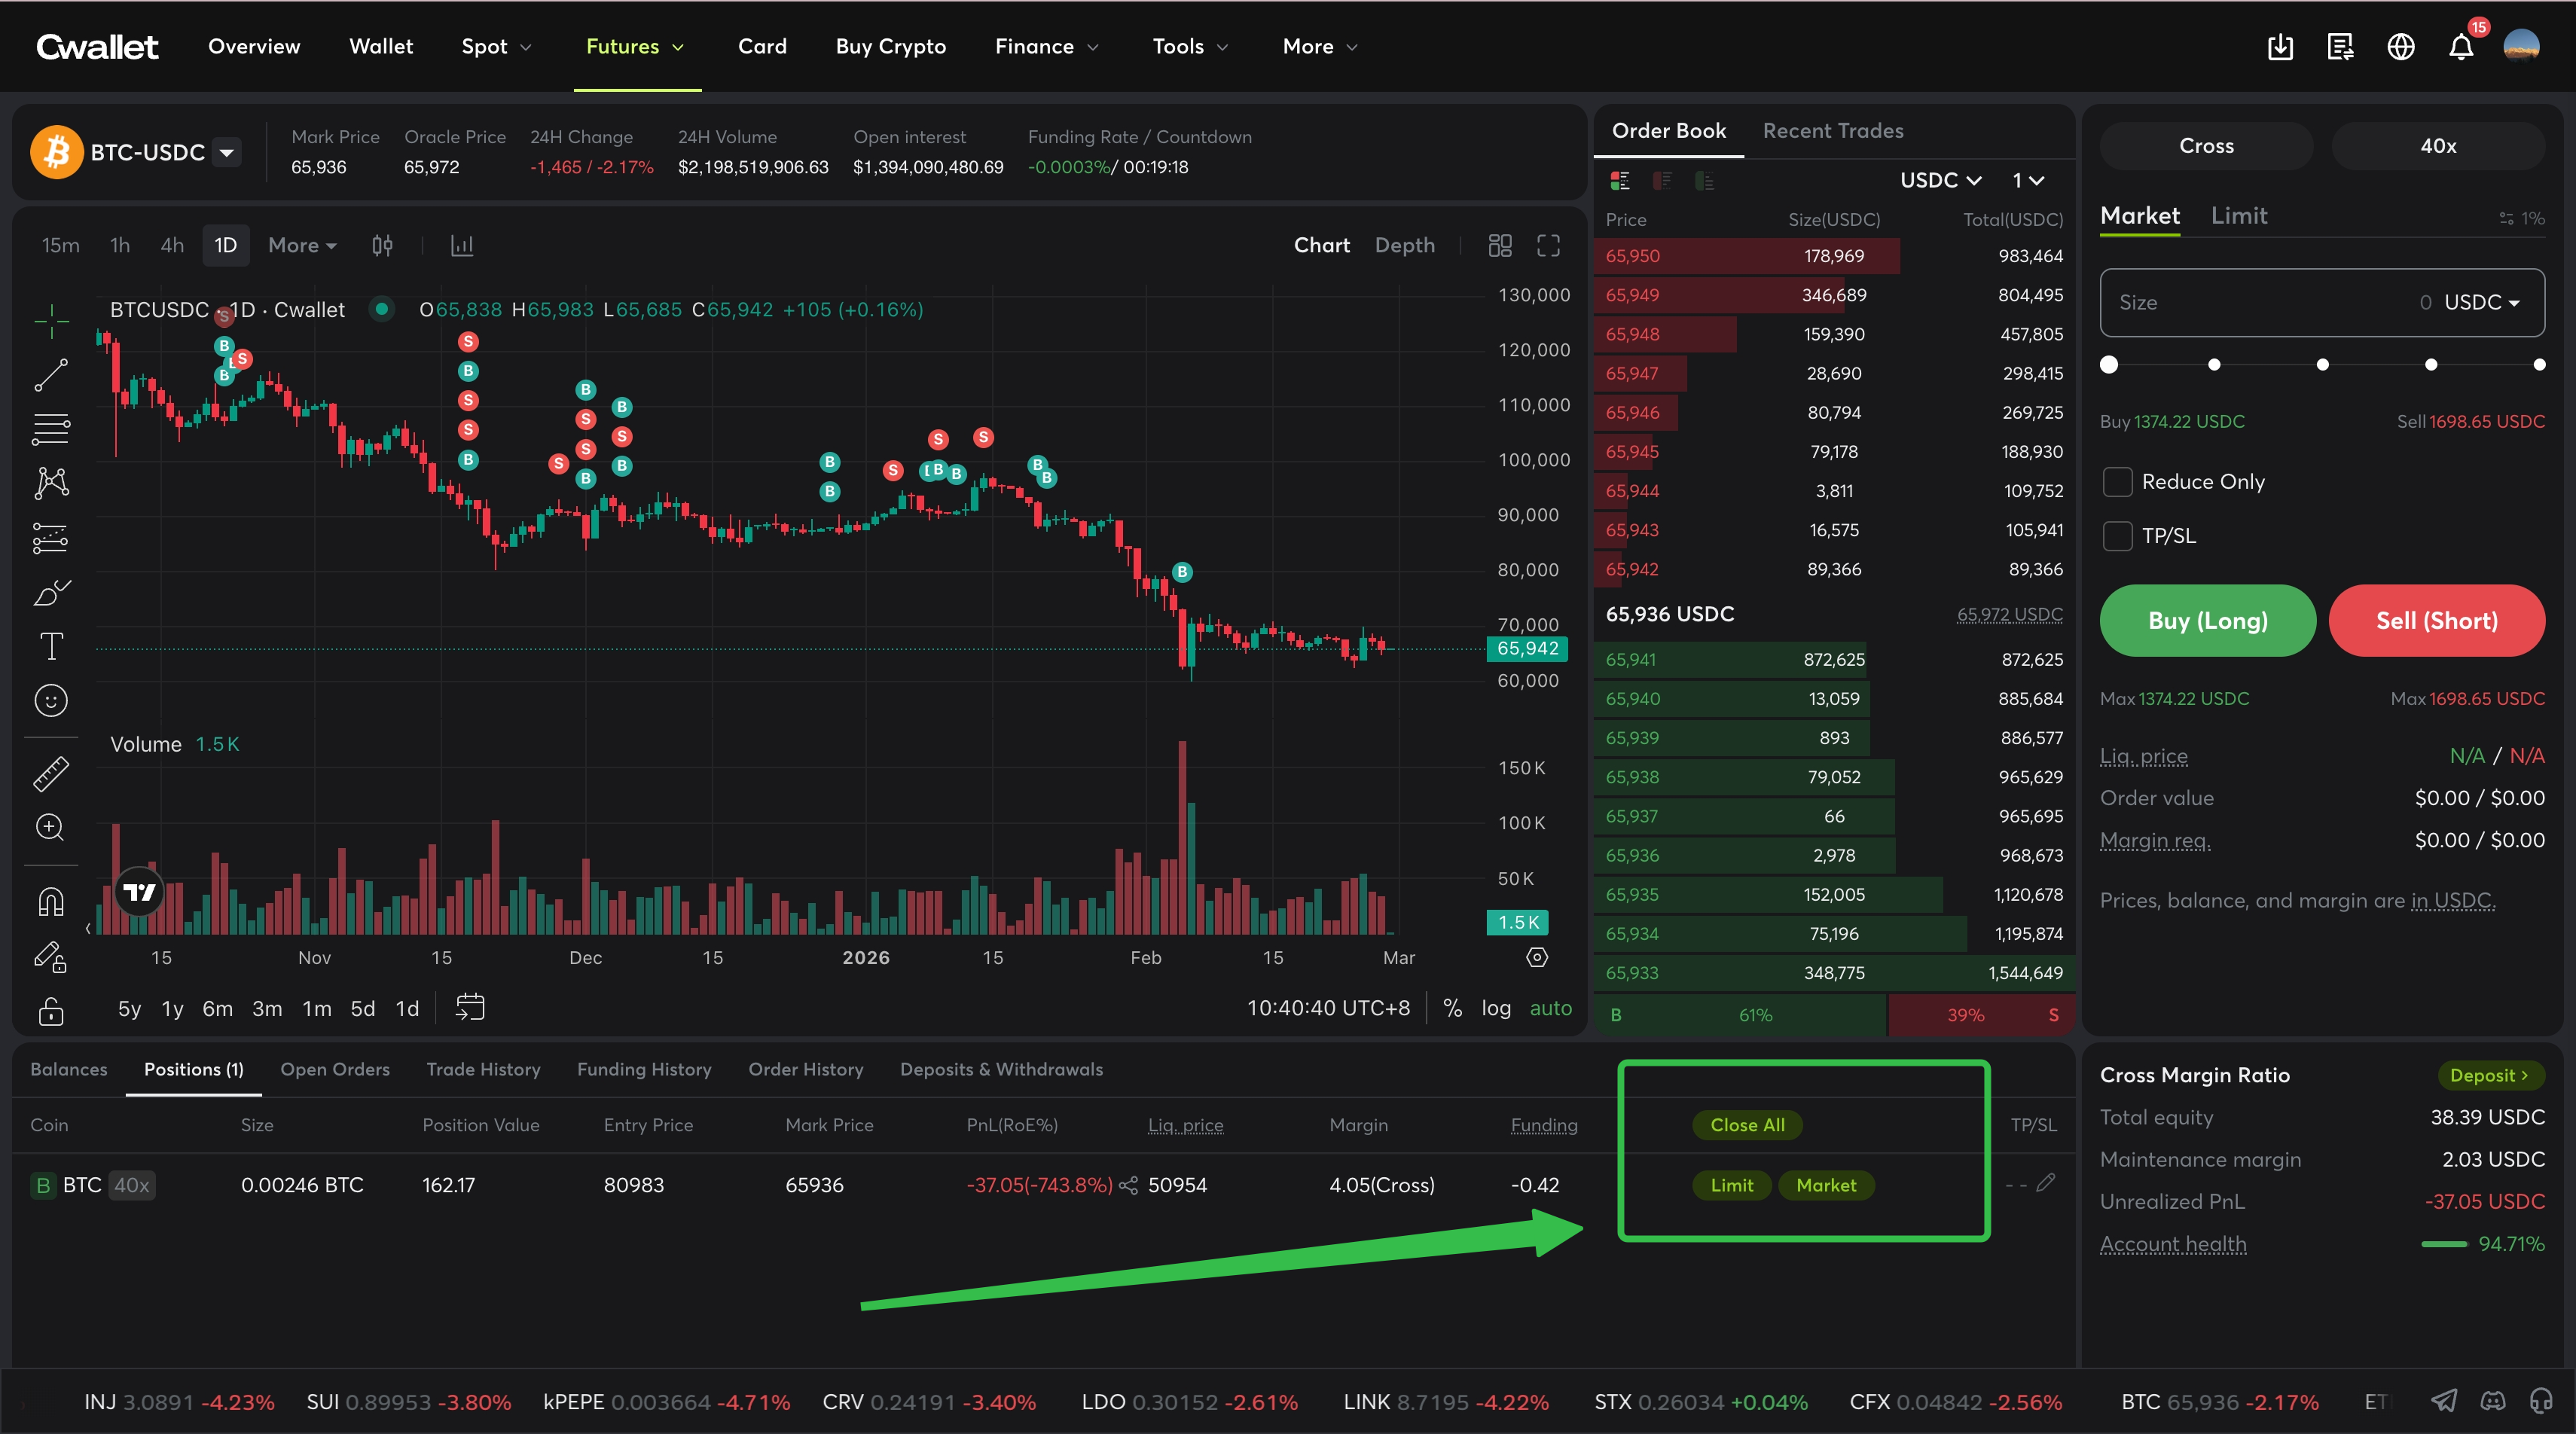Click the edit TP/SL pencil icon
The width and height of the screenshot is (2576, 1434).
[x=2046, y=1183]
